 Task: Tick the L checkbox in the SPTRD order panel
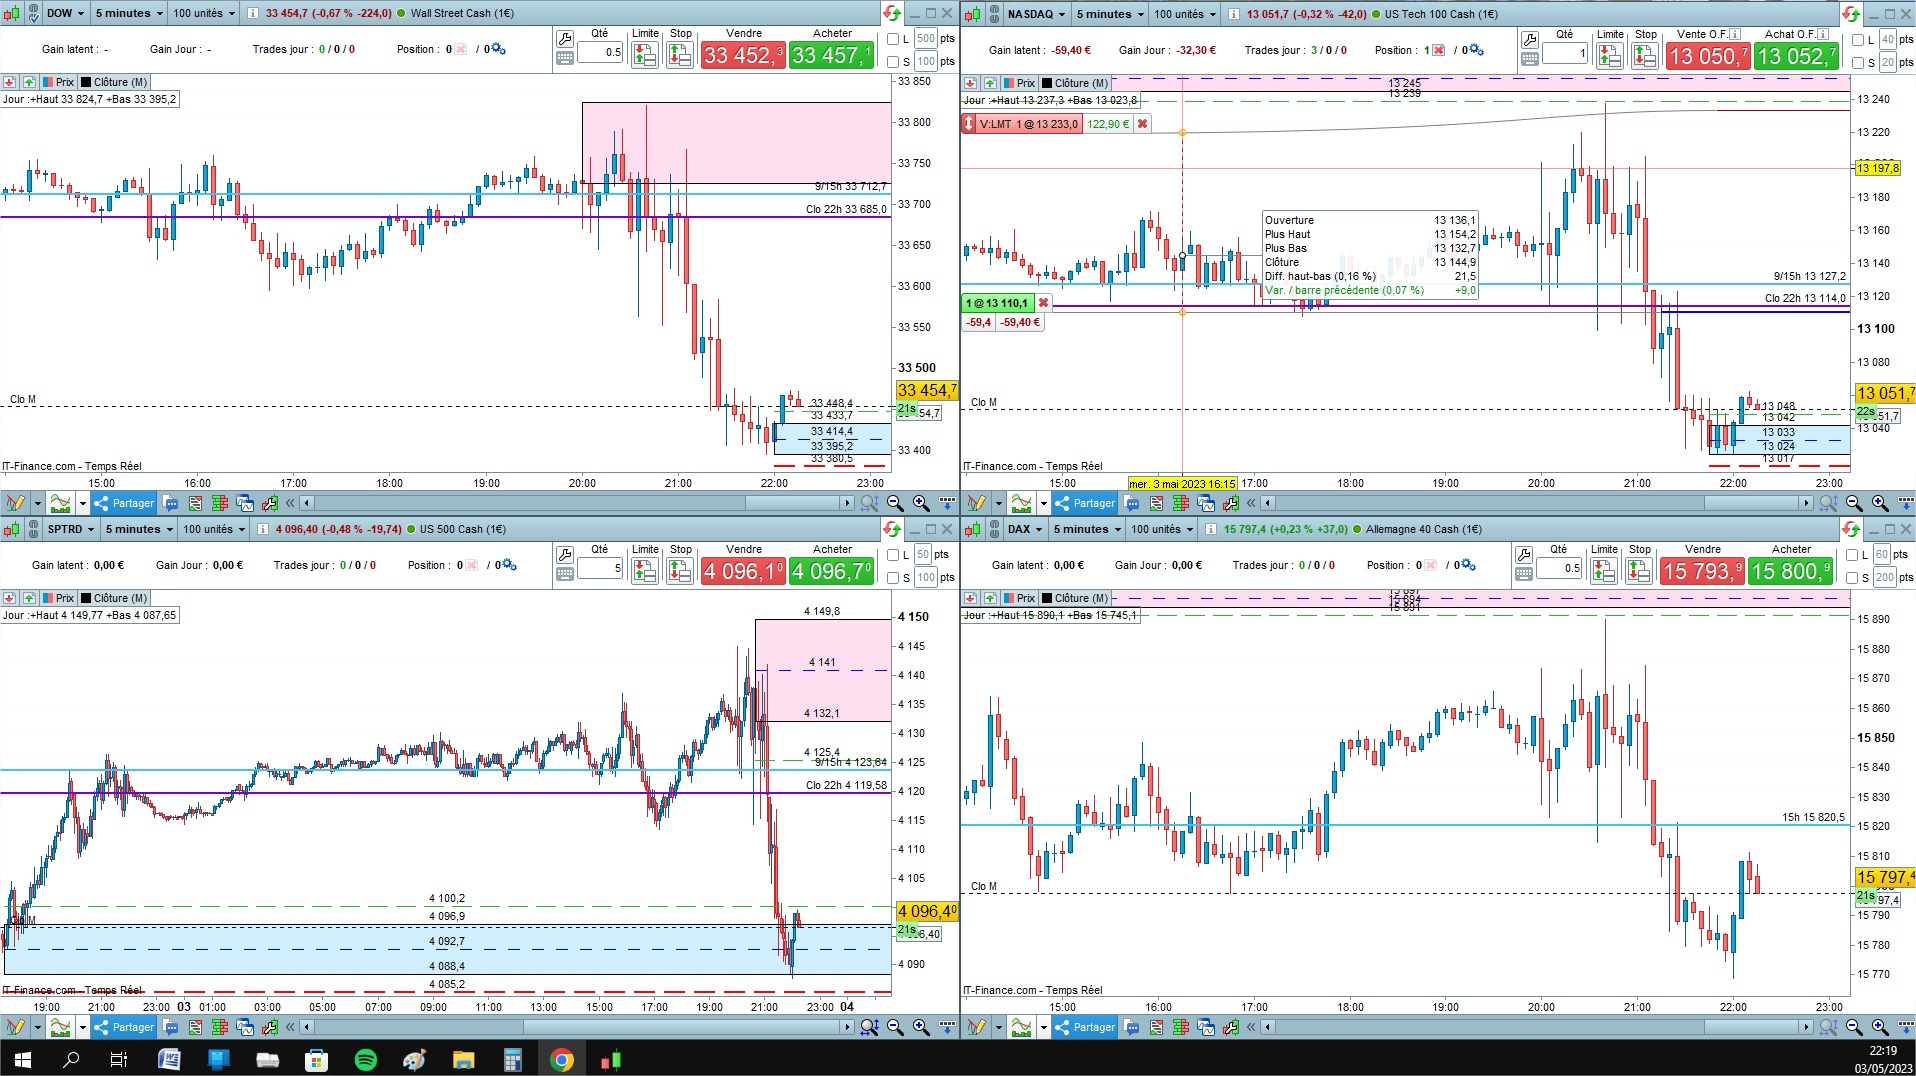[x=893, y=555]
